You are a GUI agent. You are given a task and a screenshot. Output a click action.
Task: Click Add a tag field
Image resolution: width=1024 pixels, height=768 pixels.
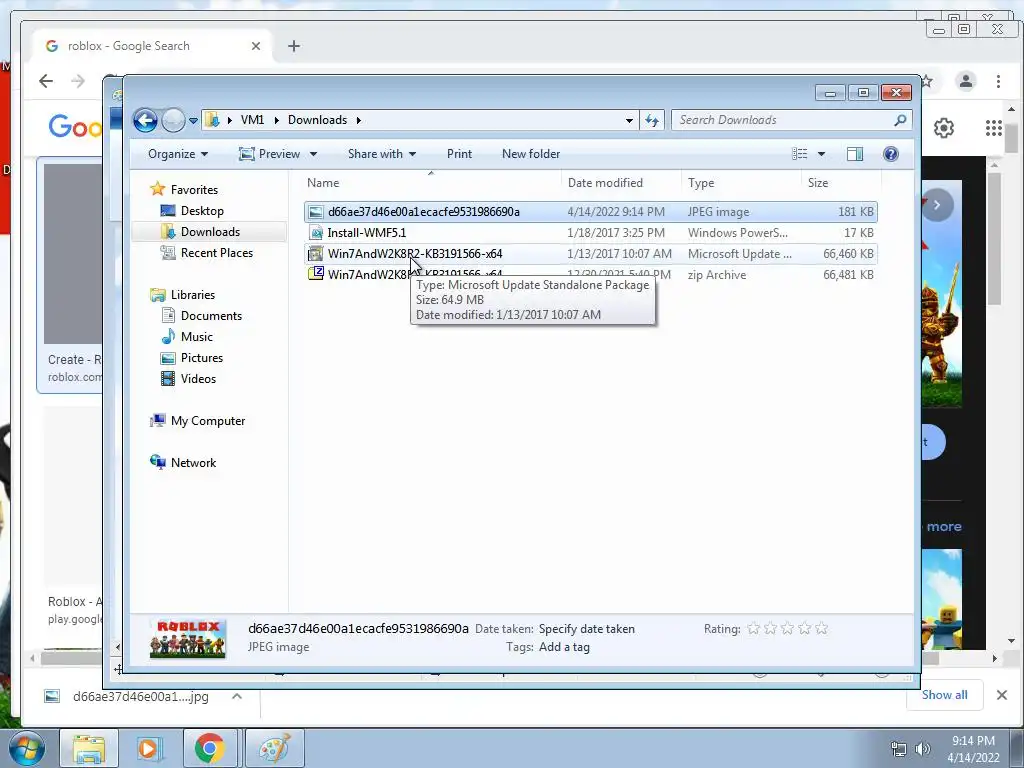[564, 647]
